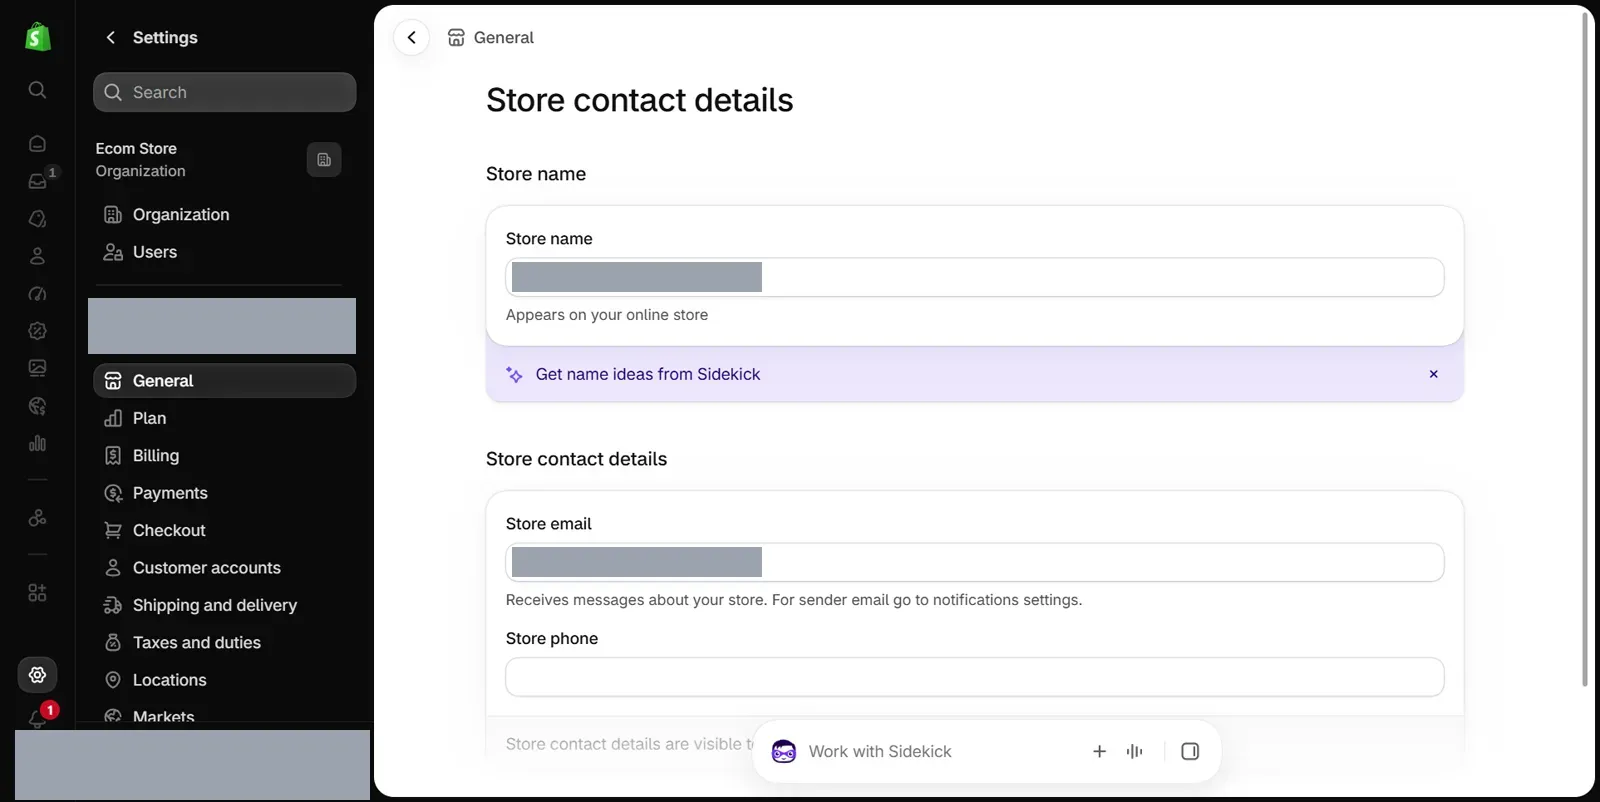Open Analytics bar chart icon
Screen dimensions: 1600x802
[x=37, y=443]
